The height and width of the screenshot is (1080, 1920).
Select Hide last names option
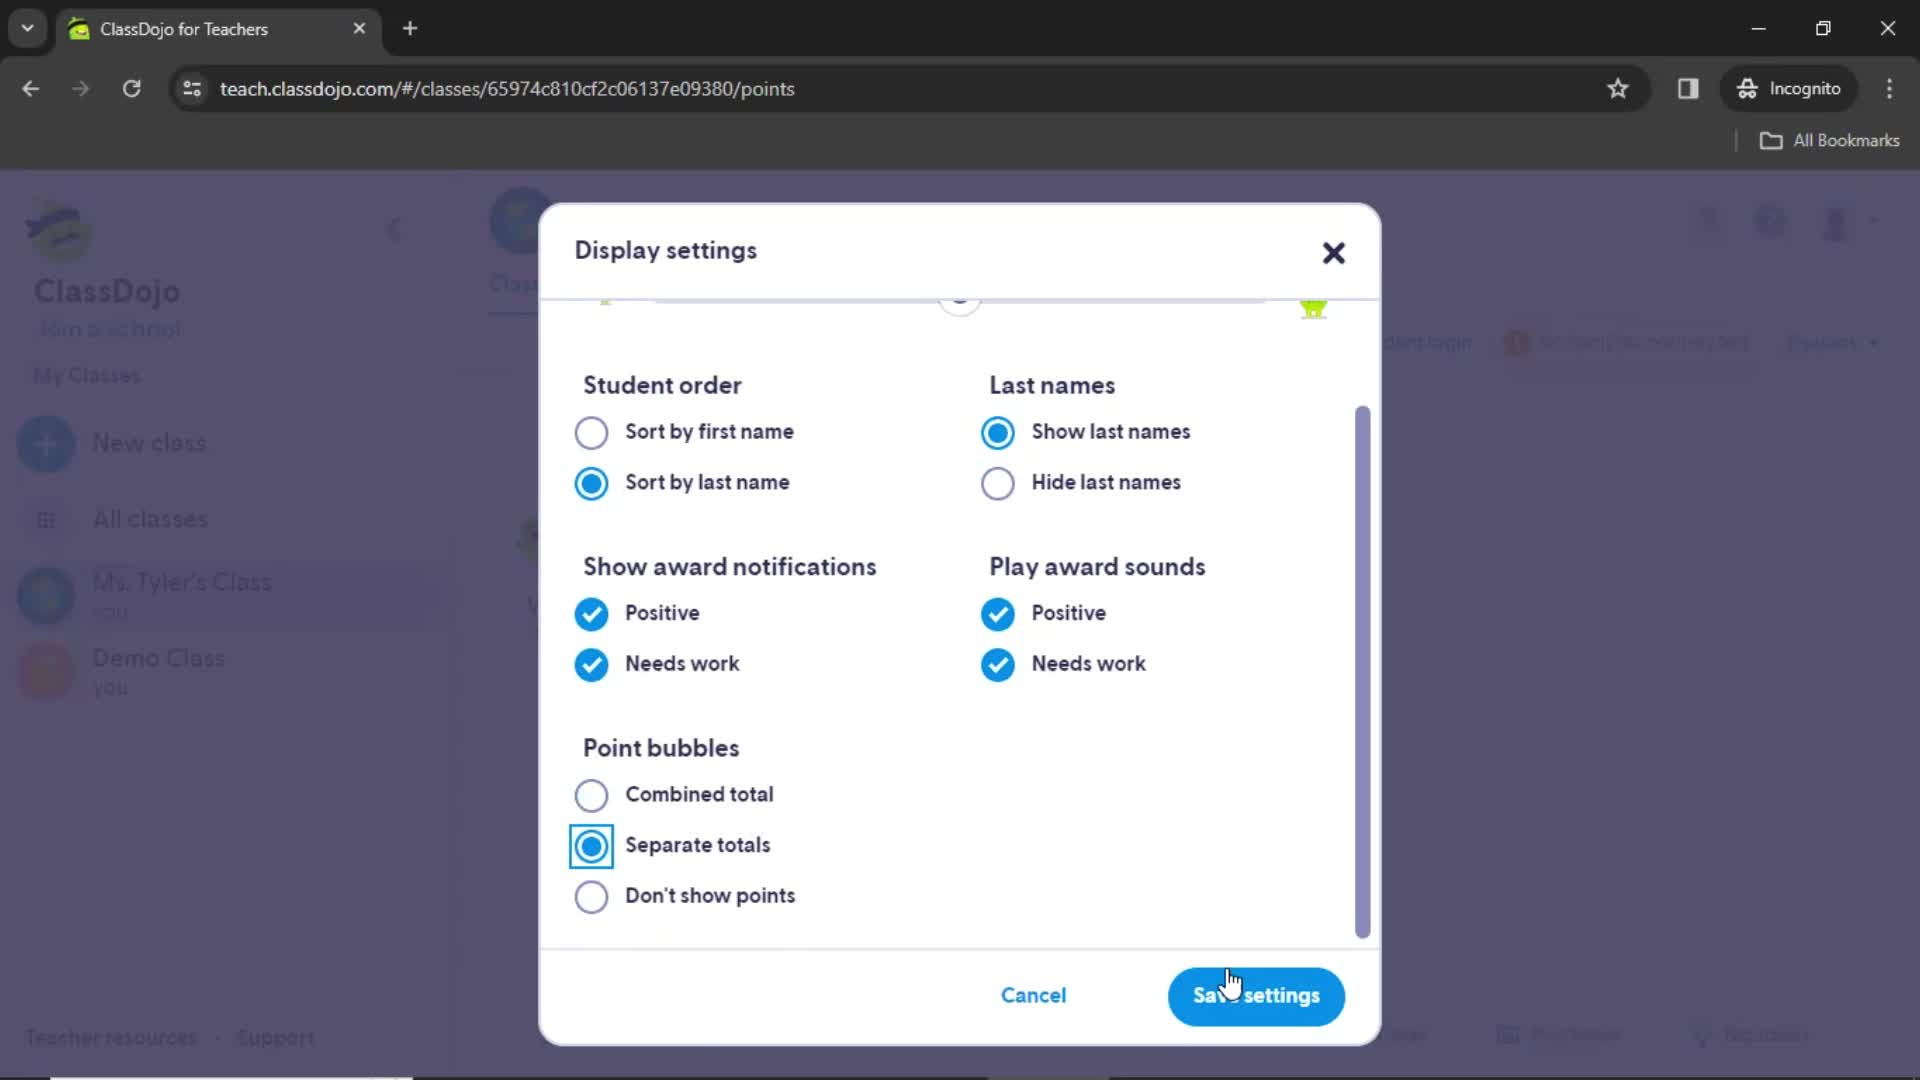coord(997,484)
